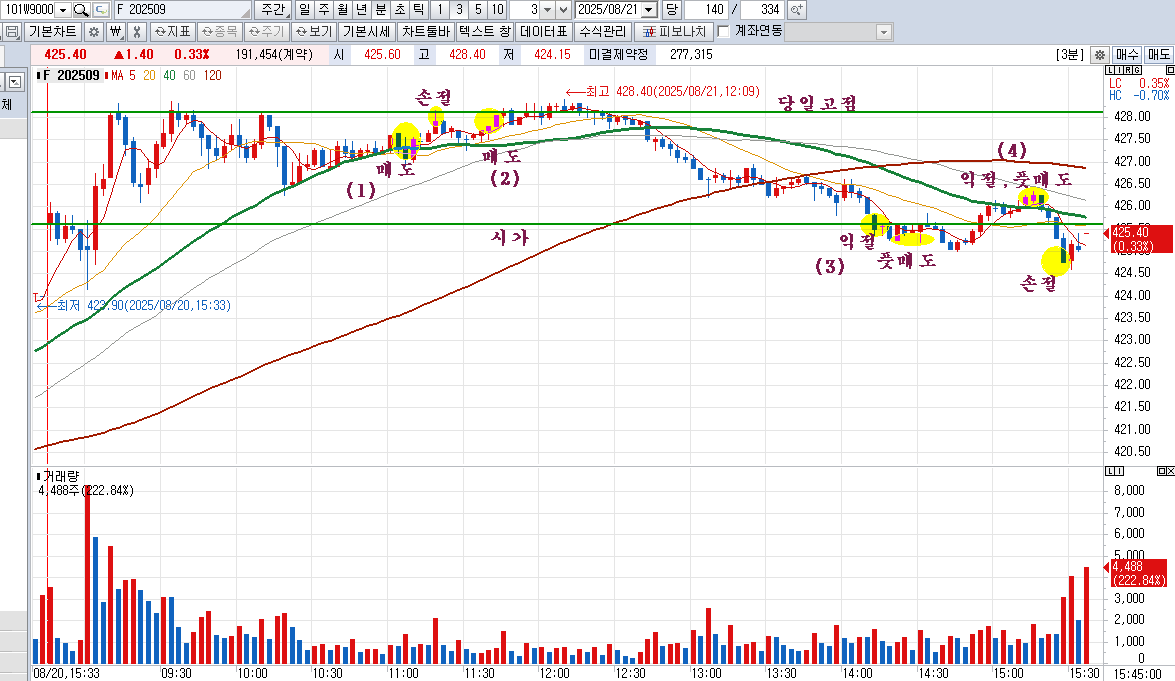Click the R icon above the price axis

click(1129, 70)
